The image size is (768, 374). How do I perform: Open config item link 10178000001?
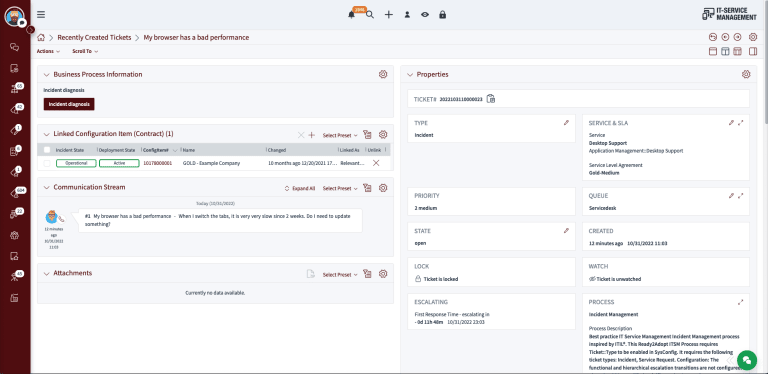point(157,163)
